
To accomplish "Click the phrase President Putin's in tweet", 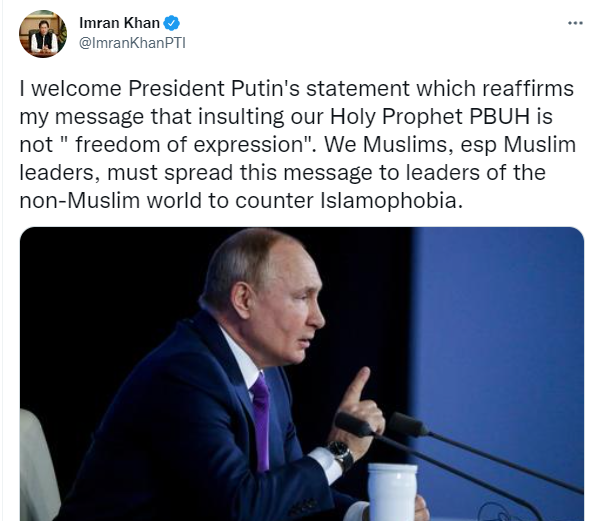I will pos(213,88).
